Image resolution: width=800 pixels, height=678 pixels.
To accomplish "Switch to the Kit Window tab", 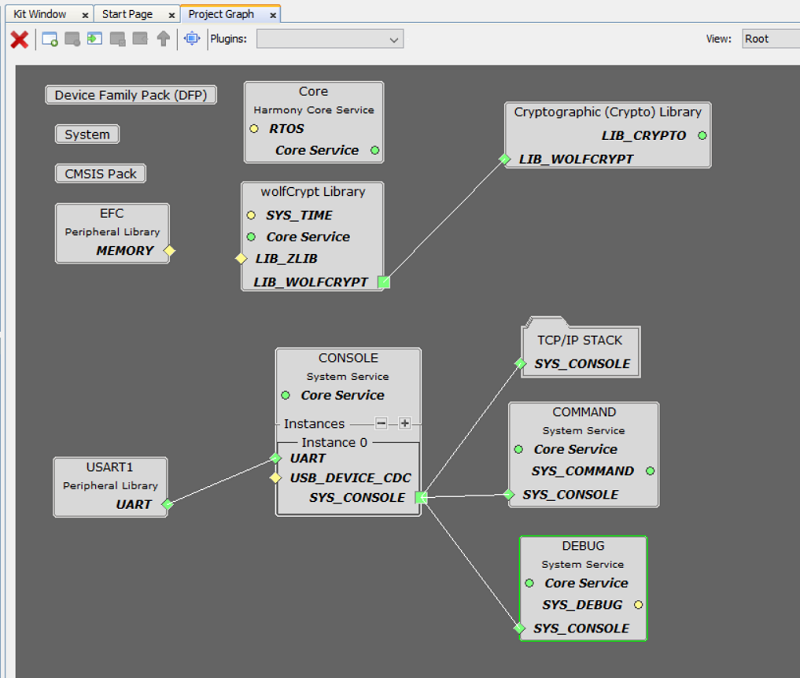I will (40, 14).
